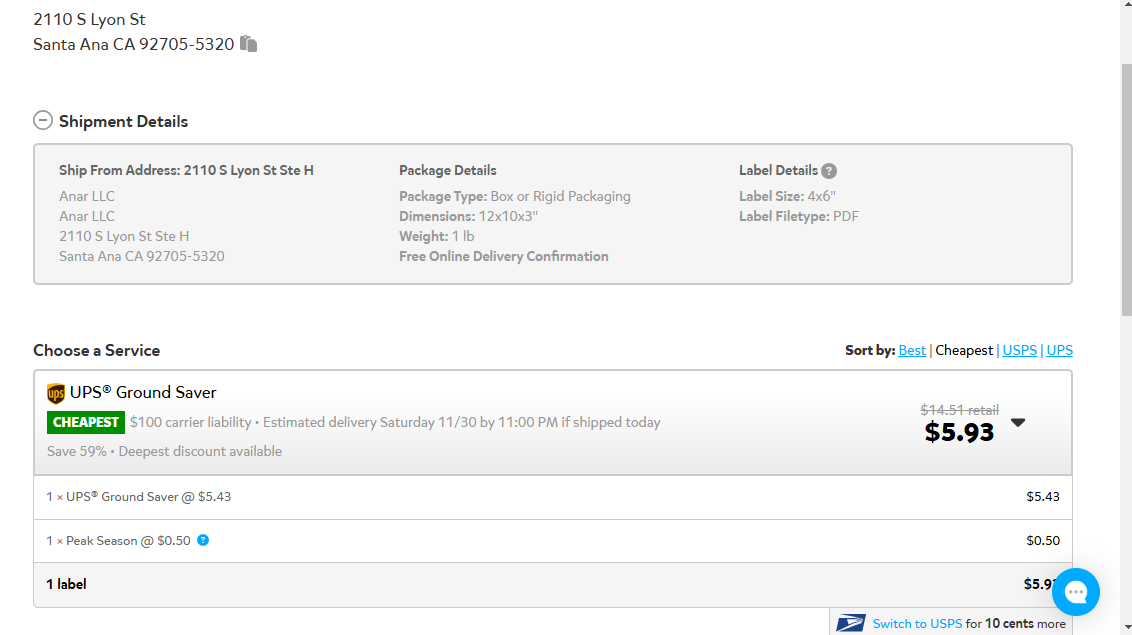Click the green CHEAPEST badge

pos(86,422)
